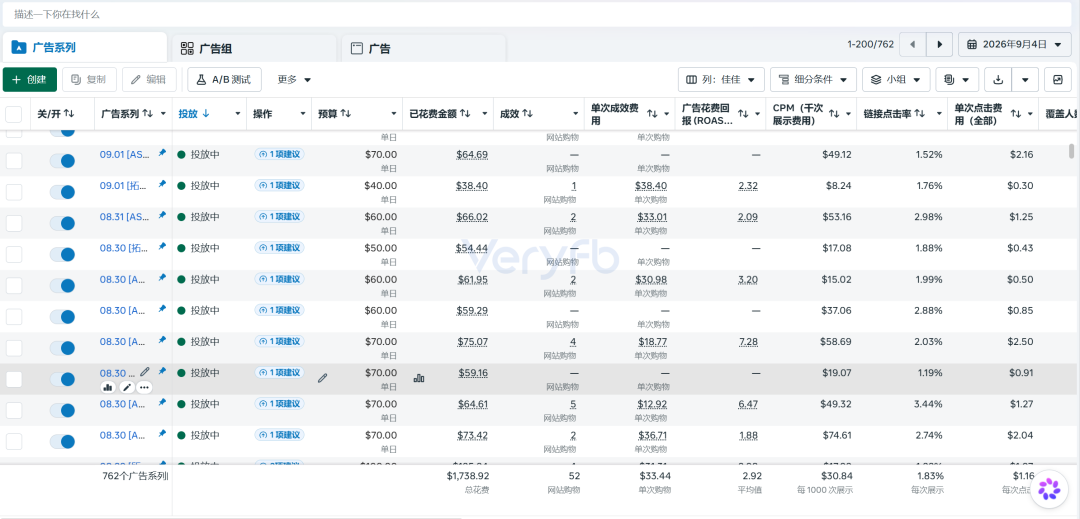Viewport: 1080px width, 519px height.
Task: Open the 操作 column options arrow
Action: (302, 114)
